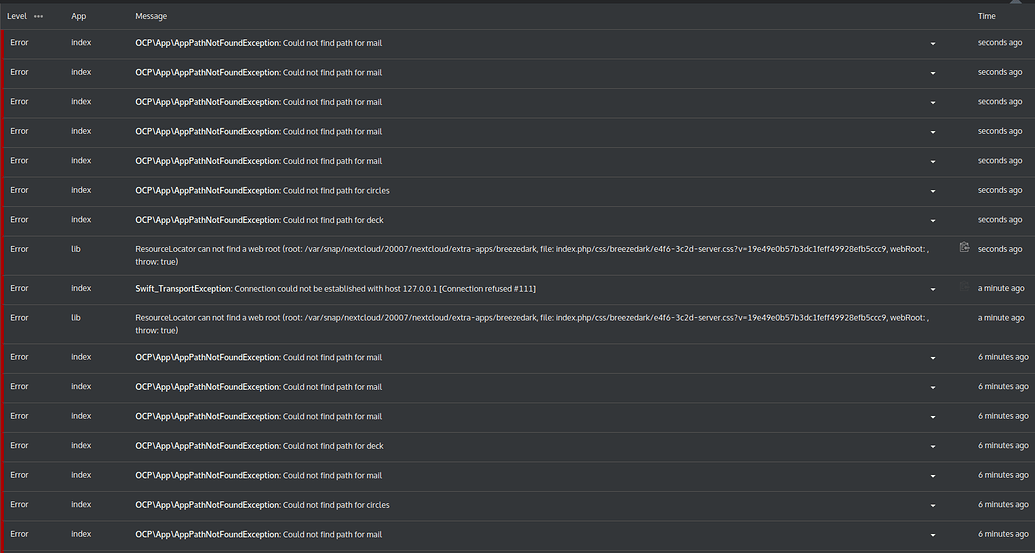This screenshot has width=1035, height=553.
Task: Click the Level column header
Action: tap(16, 17)
